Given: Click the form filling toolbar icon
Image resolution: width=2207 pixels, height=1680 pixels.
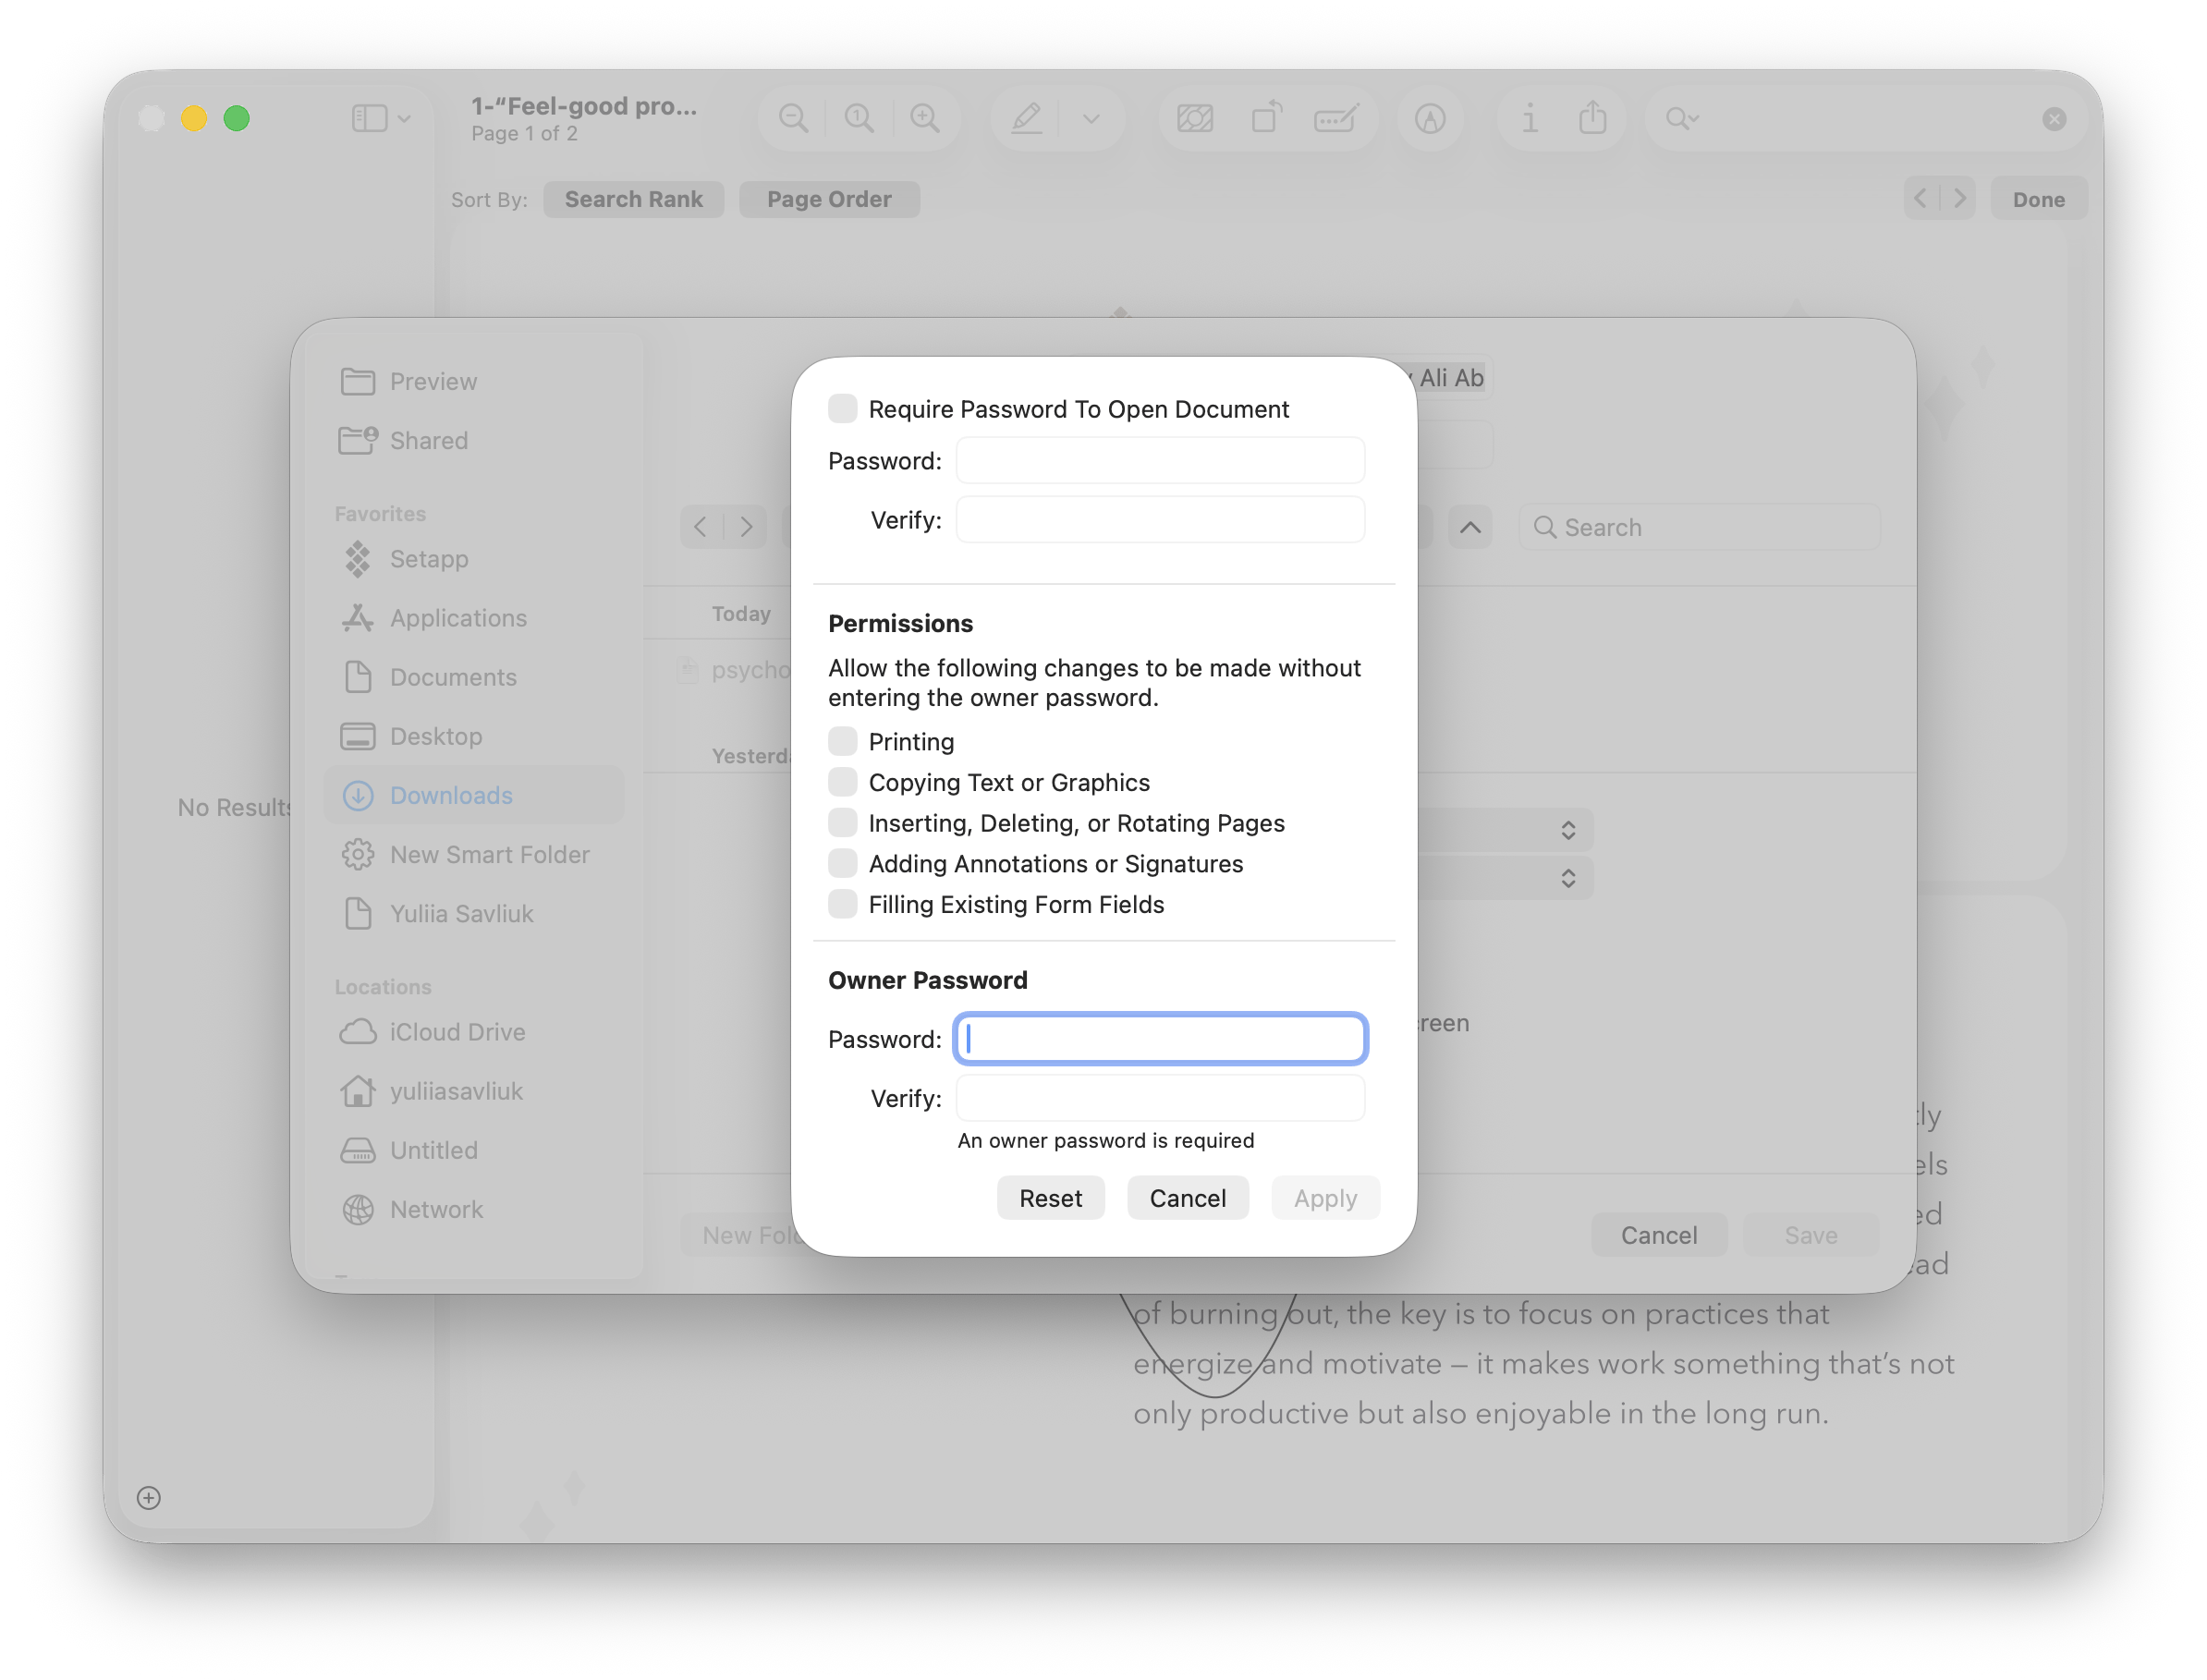Looking at the screenshot, I should coord(1335,119).
